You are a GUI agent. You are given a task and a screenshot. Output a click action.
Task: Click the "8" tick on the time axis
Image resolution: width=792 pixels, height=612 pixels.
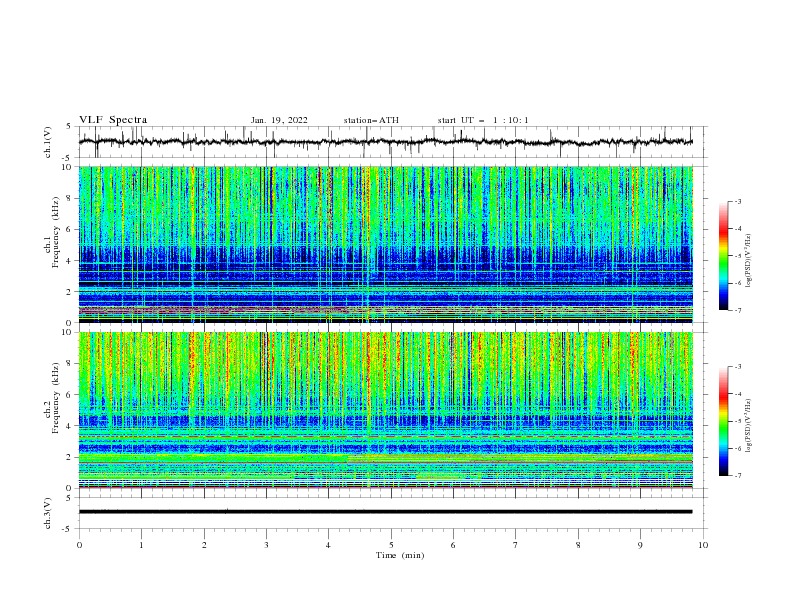[578, 545]
